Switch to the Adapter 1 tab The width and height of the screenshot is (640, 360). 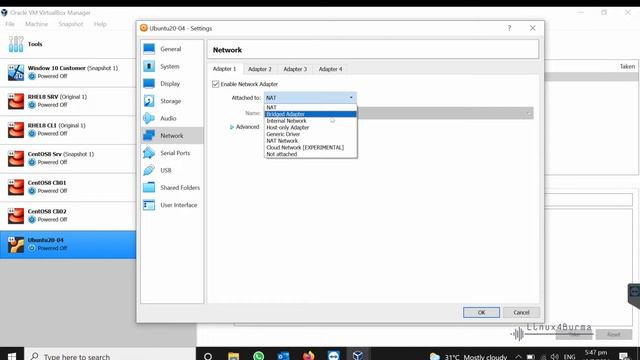pos(224,69)
